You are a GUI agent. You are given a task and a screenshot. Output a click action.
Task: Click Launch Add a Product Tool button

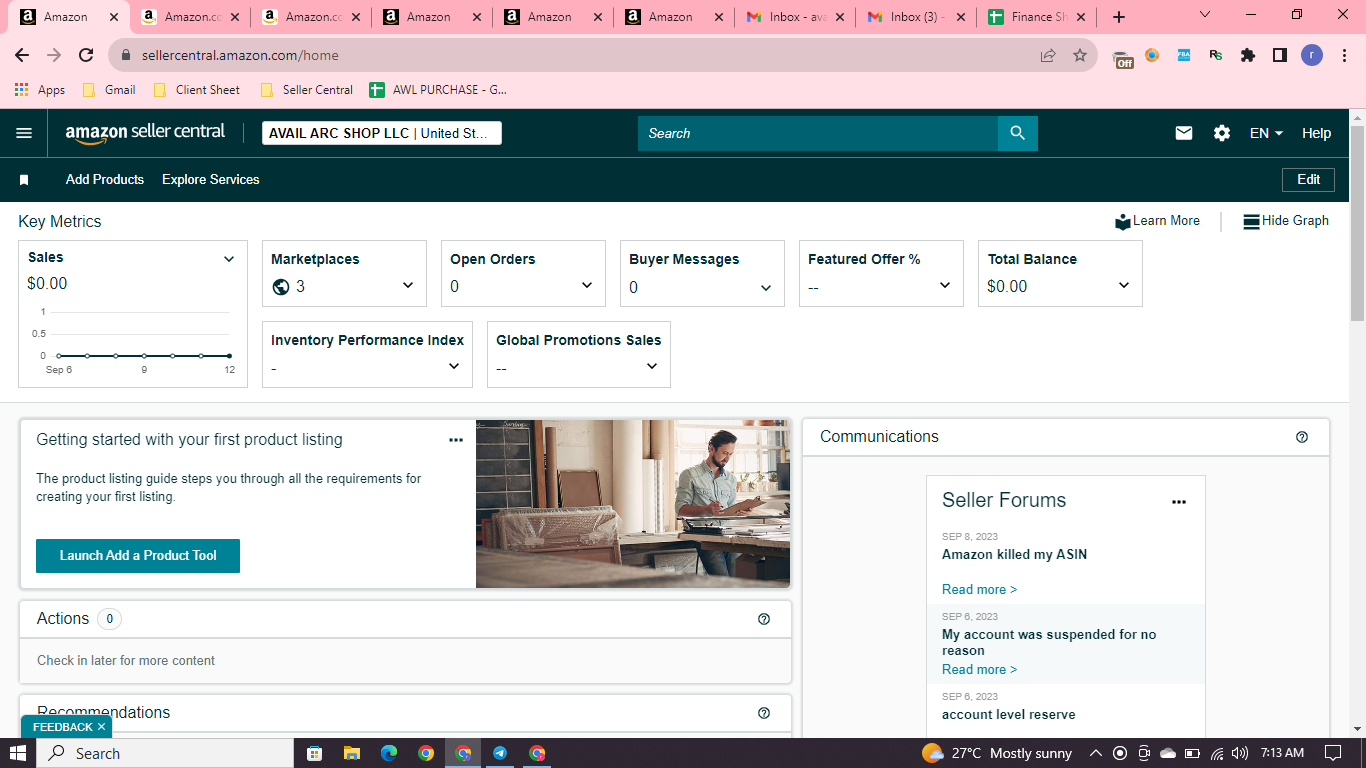pyautogui.click(x=138, y=556)
